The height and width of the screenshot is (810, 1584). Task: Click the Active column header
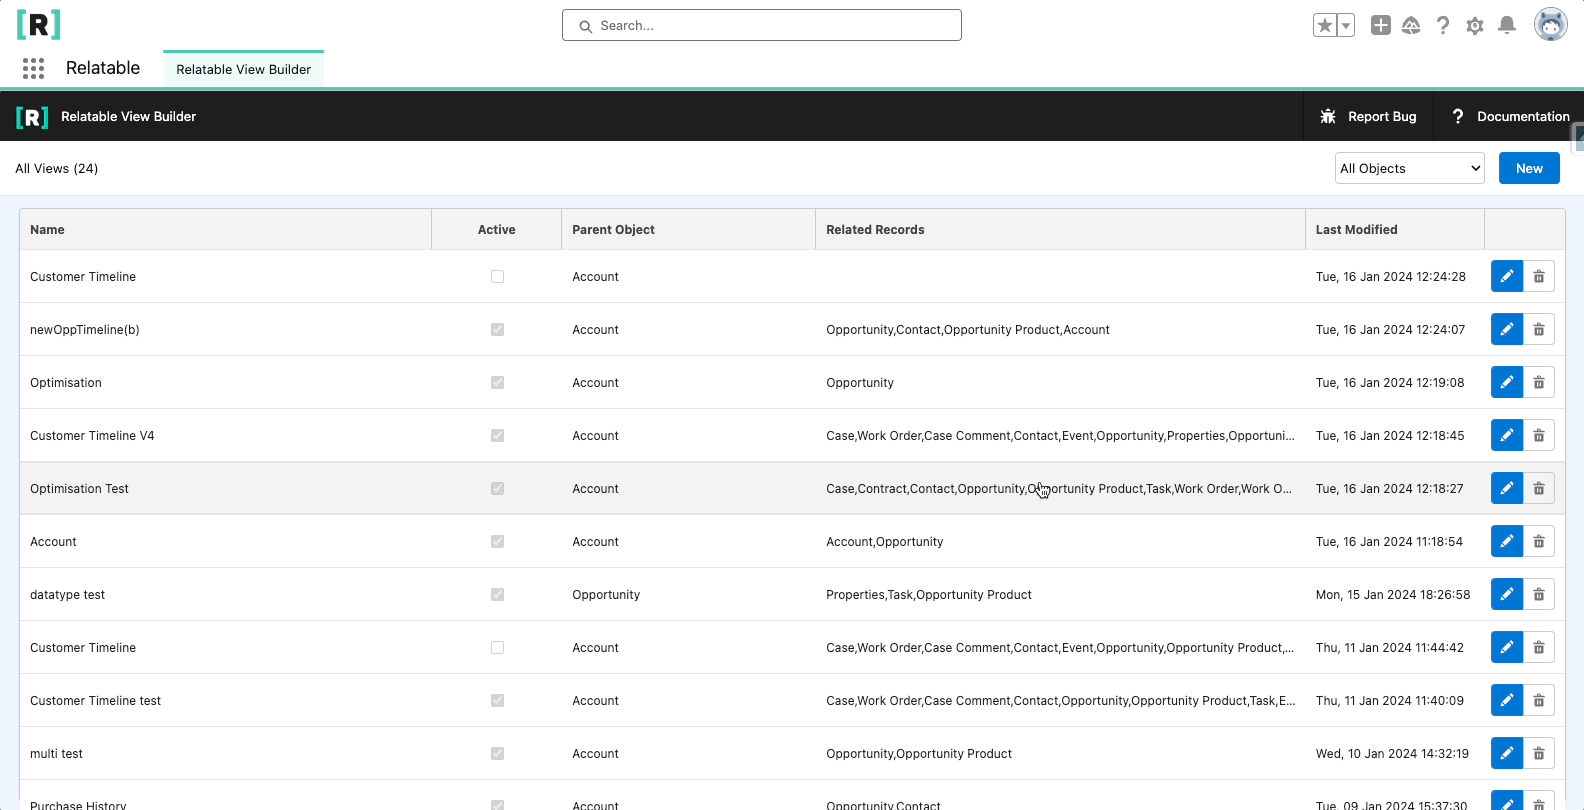pos(496,229)
